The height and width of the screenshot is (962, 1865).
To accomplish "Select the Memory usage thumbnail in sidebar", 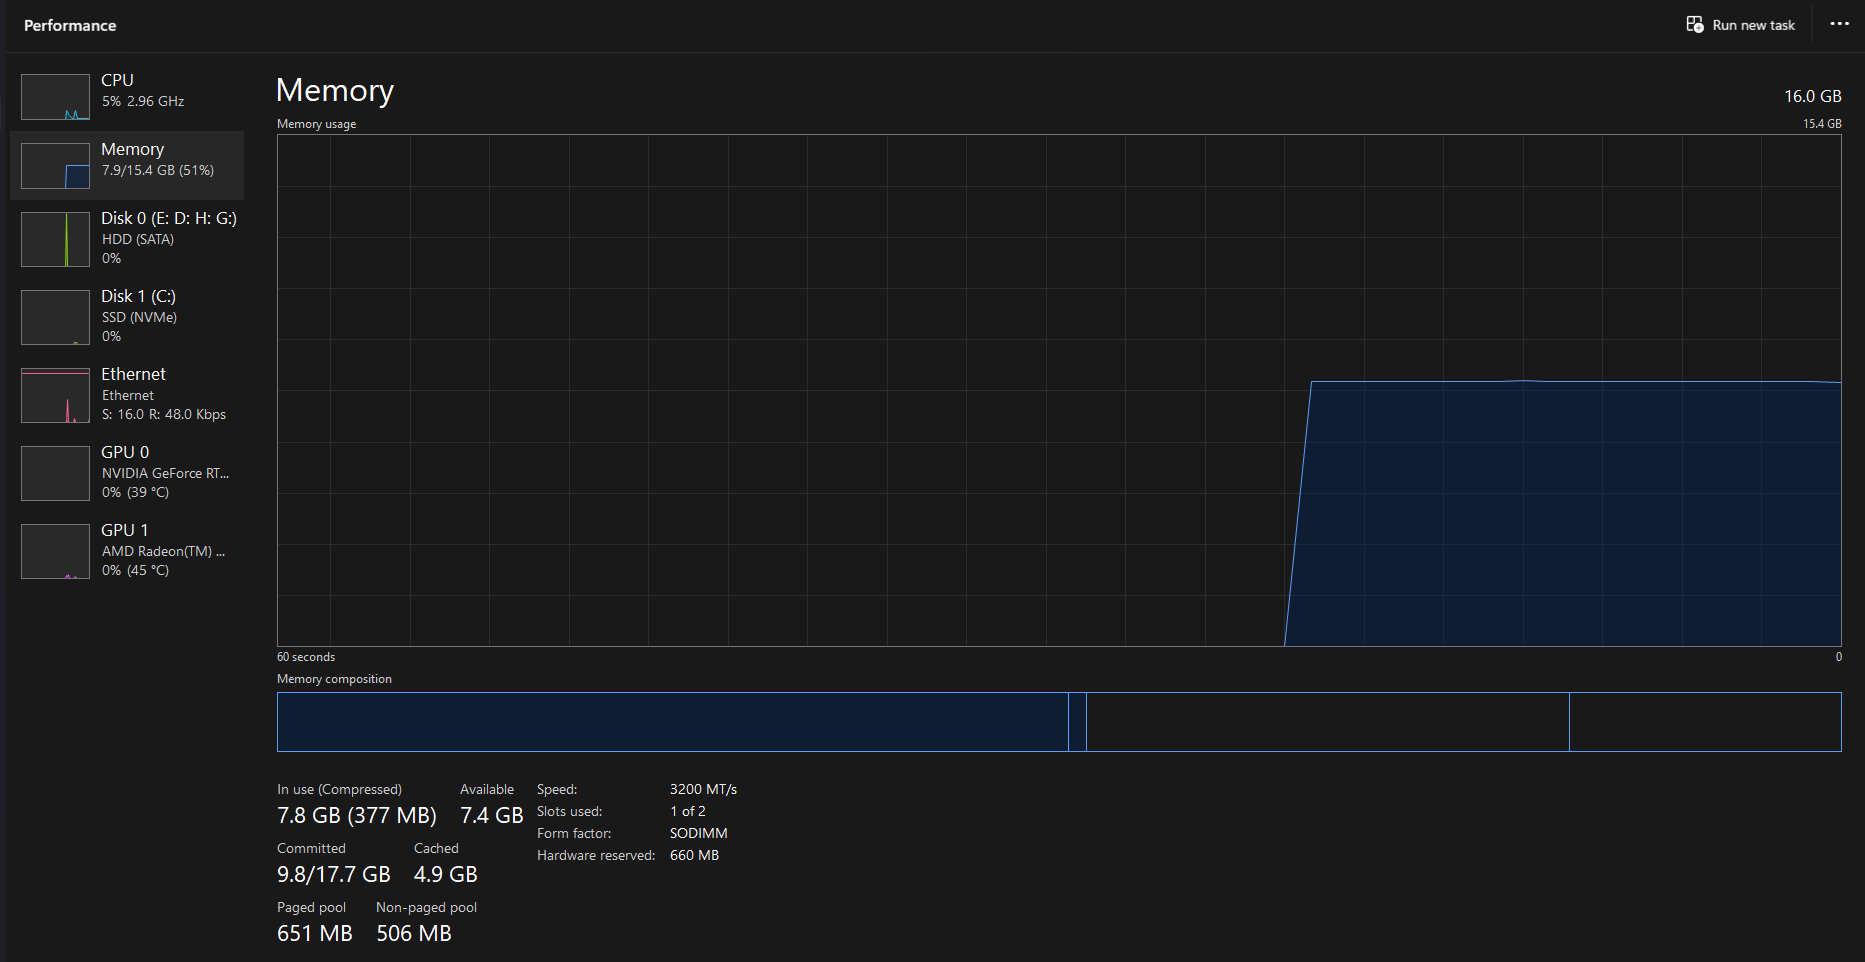I will coord(56,166).
